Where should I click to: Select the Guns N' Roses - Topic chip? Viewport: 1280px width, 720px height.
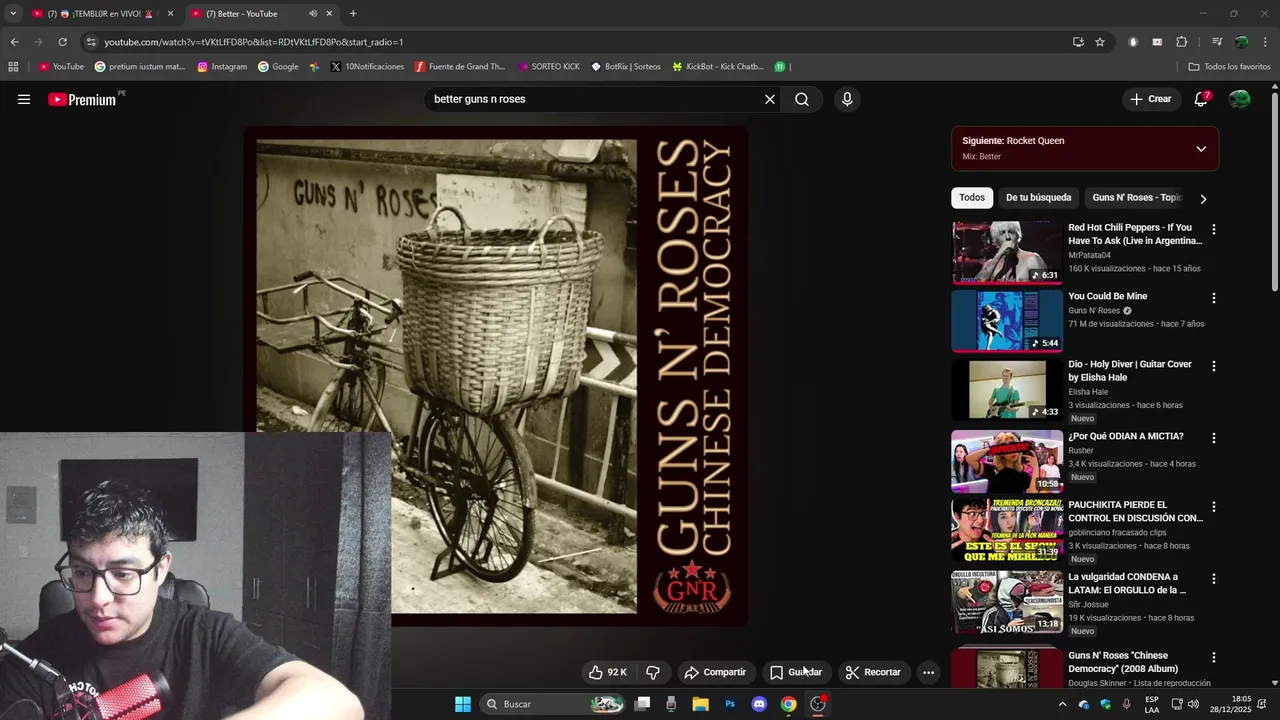coord(1137,198)
